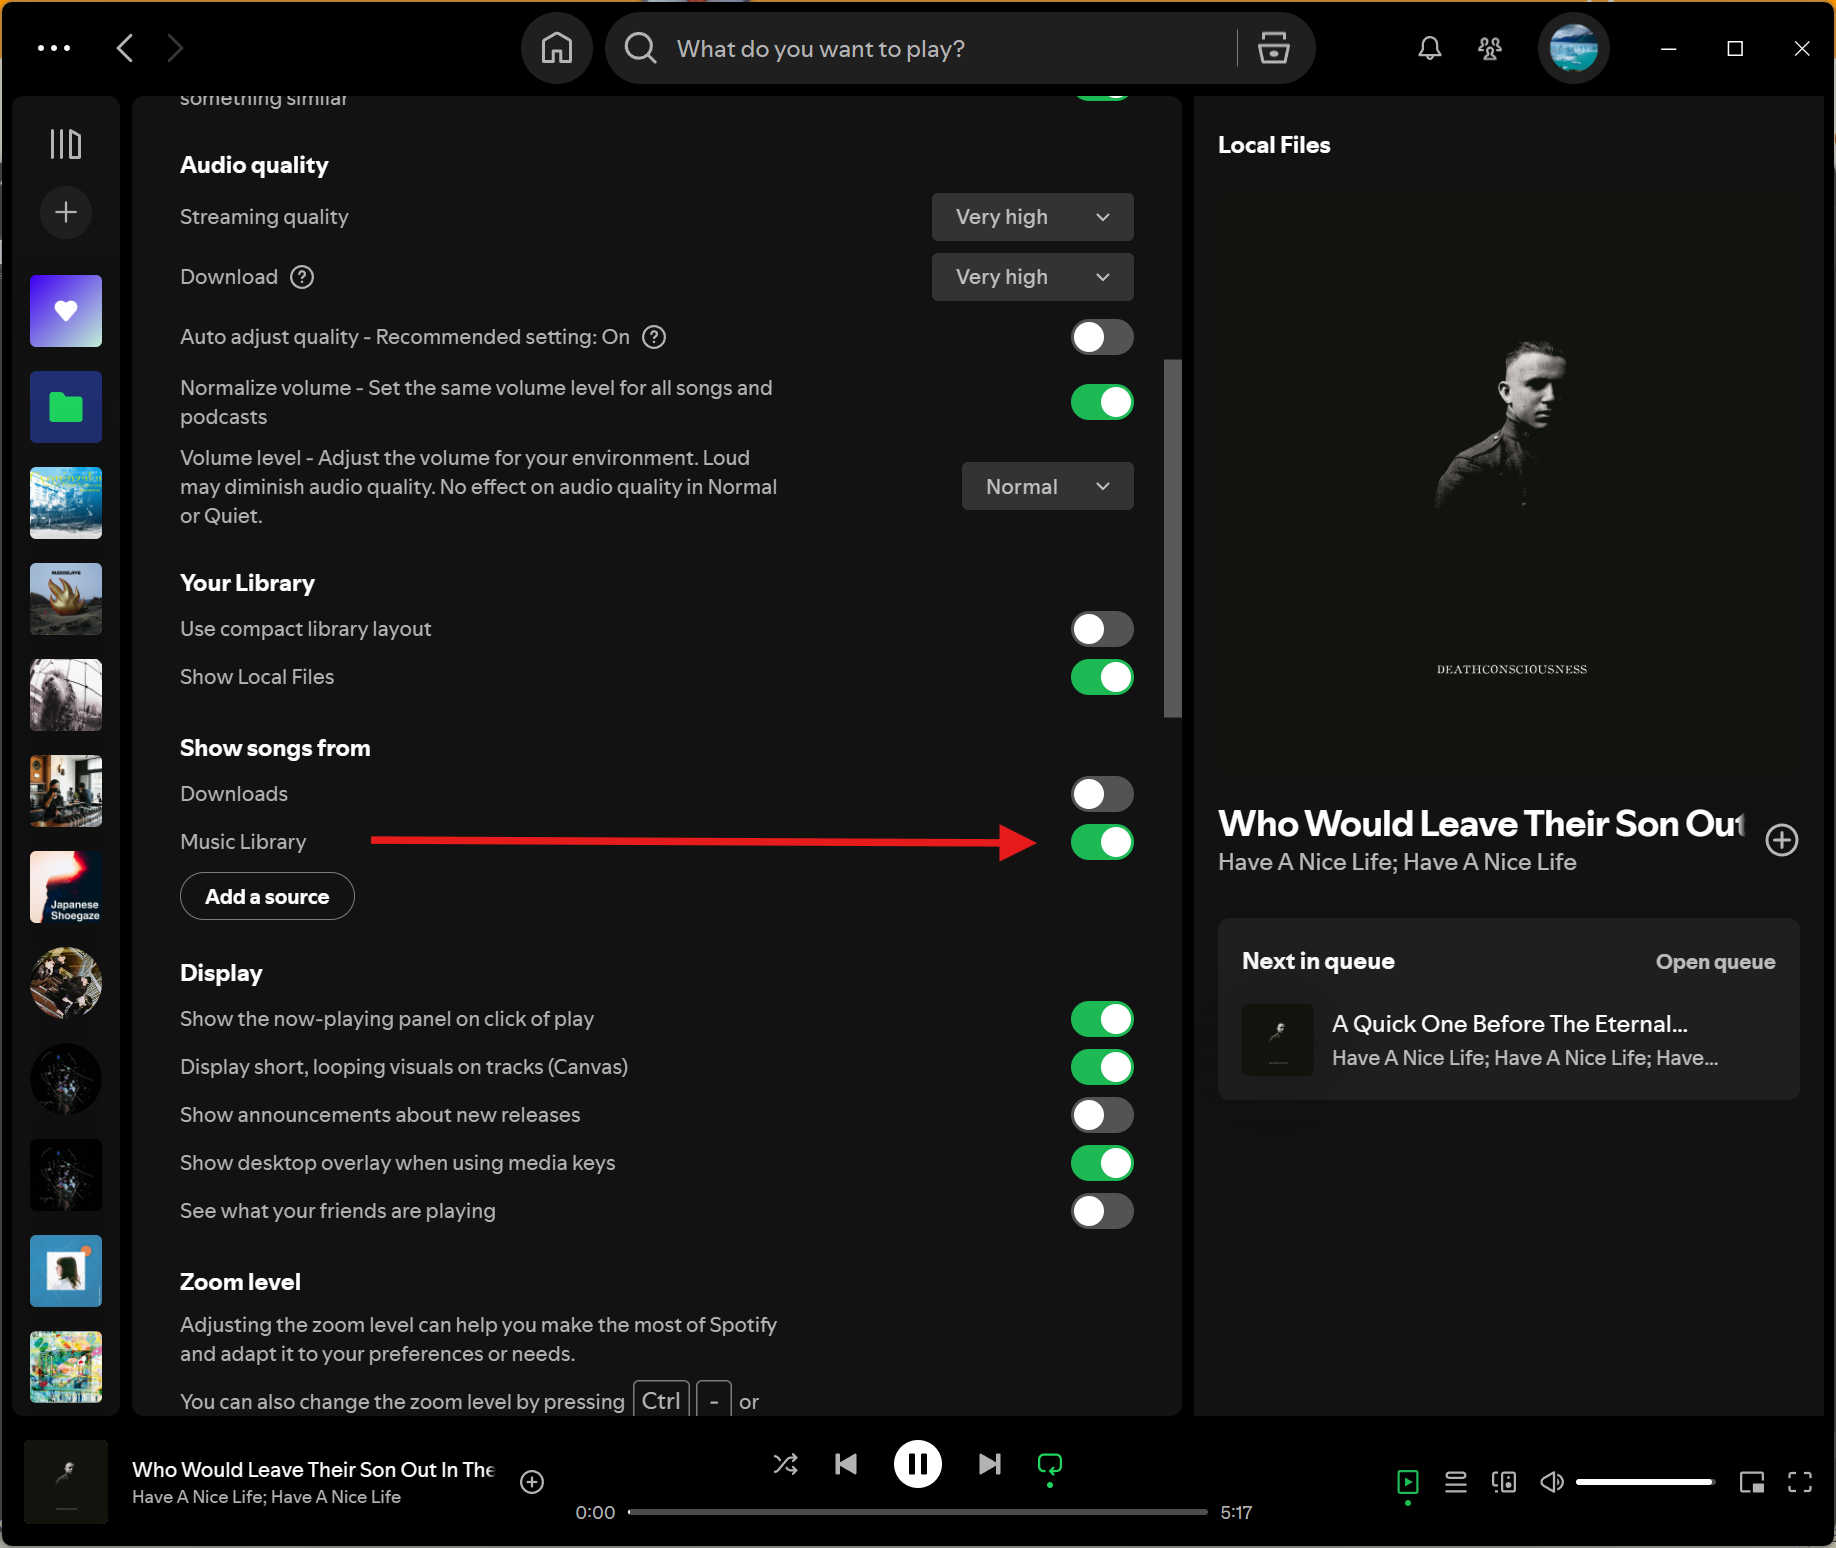This screenshot has width=1836, height=1548.
Task: Click Add a source button
Action: [x=267, y=896]
